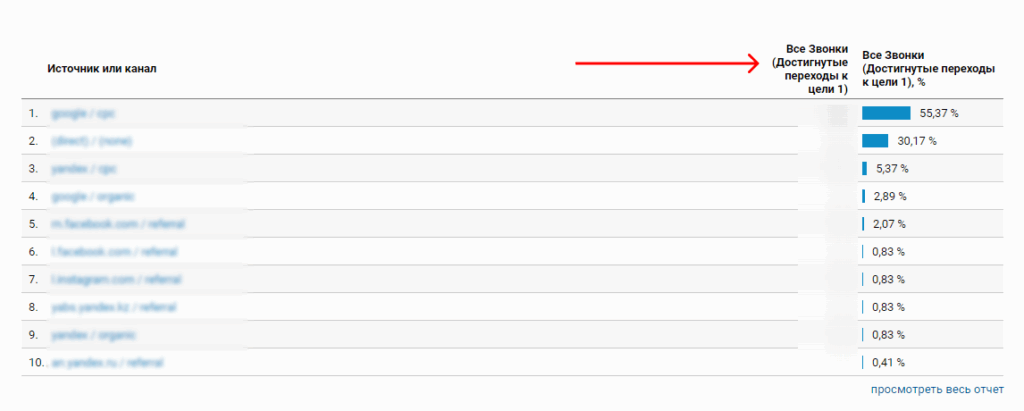Click the 0,41 % percentage value
Screen dimensions: 1024x411
[887, 361]
